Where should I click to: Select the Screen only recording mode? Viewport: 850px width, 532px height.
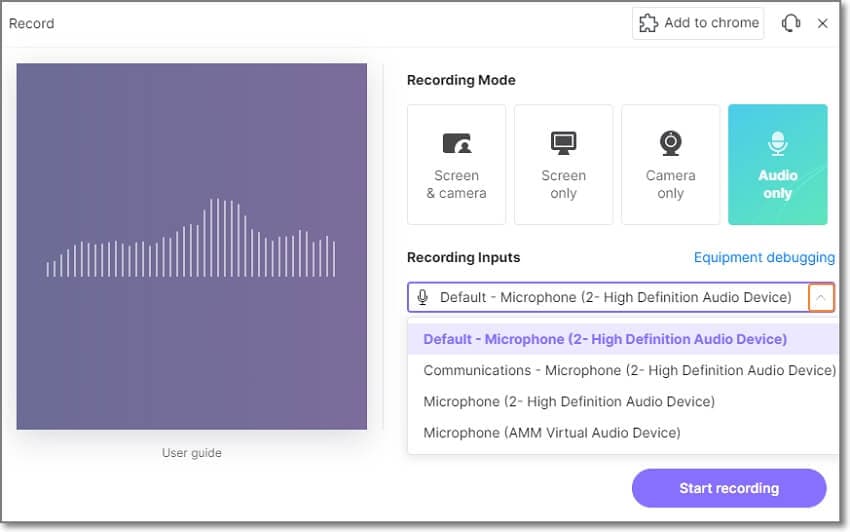[x=563, y=164]
